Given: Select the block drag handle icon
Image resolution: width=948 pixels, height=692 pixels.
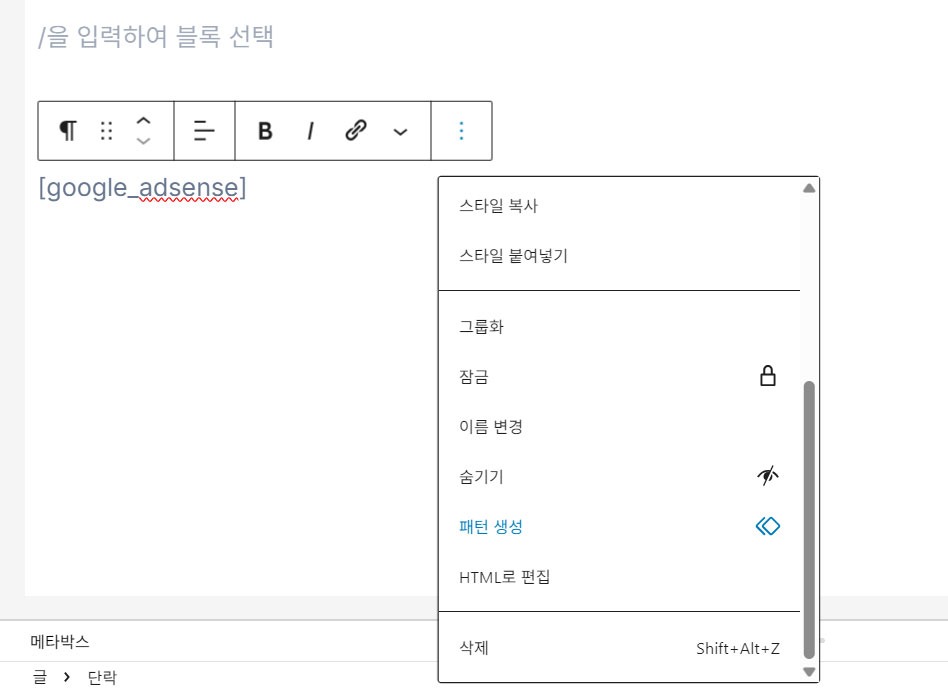Looking at the screenshot, I should point(104,130).
